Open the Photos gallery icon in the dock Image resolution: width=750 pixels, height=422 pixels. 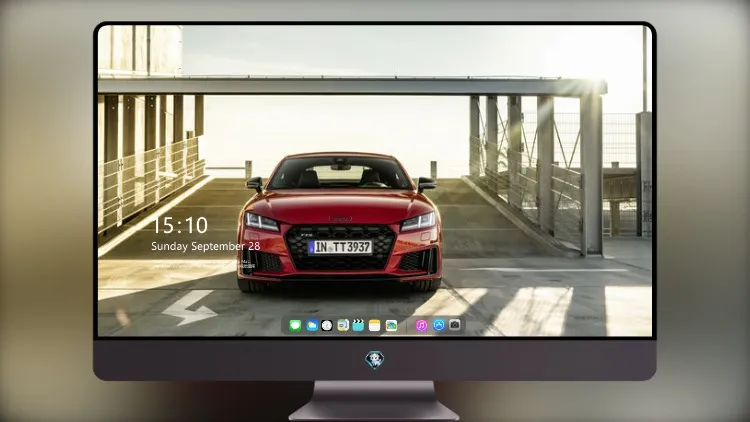point(391,326)
